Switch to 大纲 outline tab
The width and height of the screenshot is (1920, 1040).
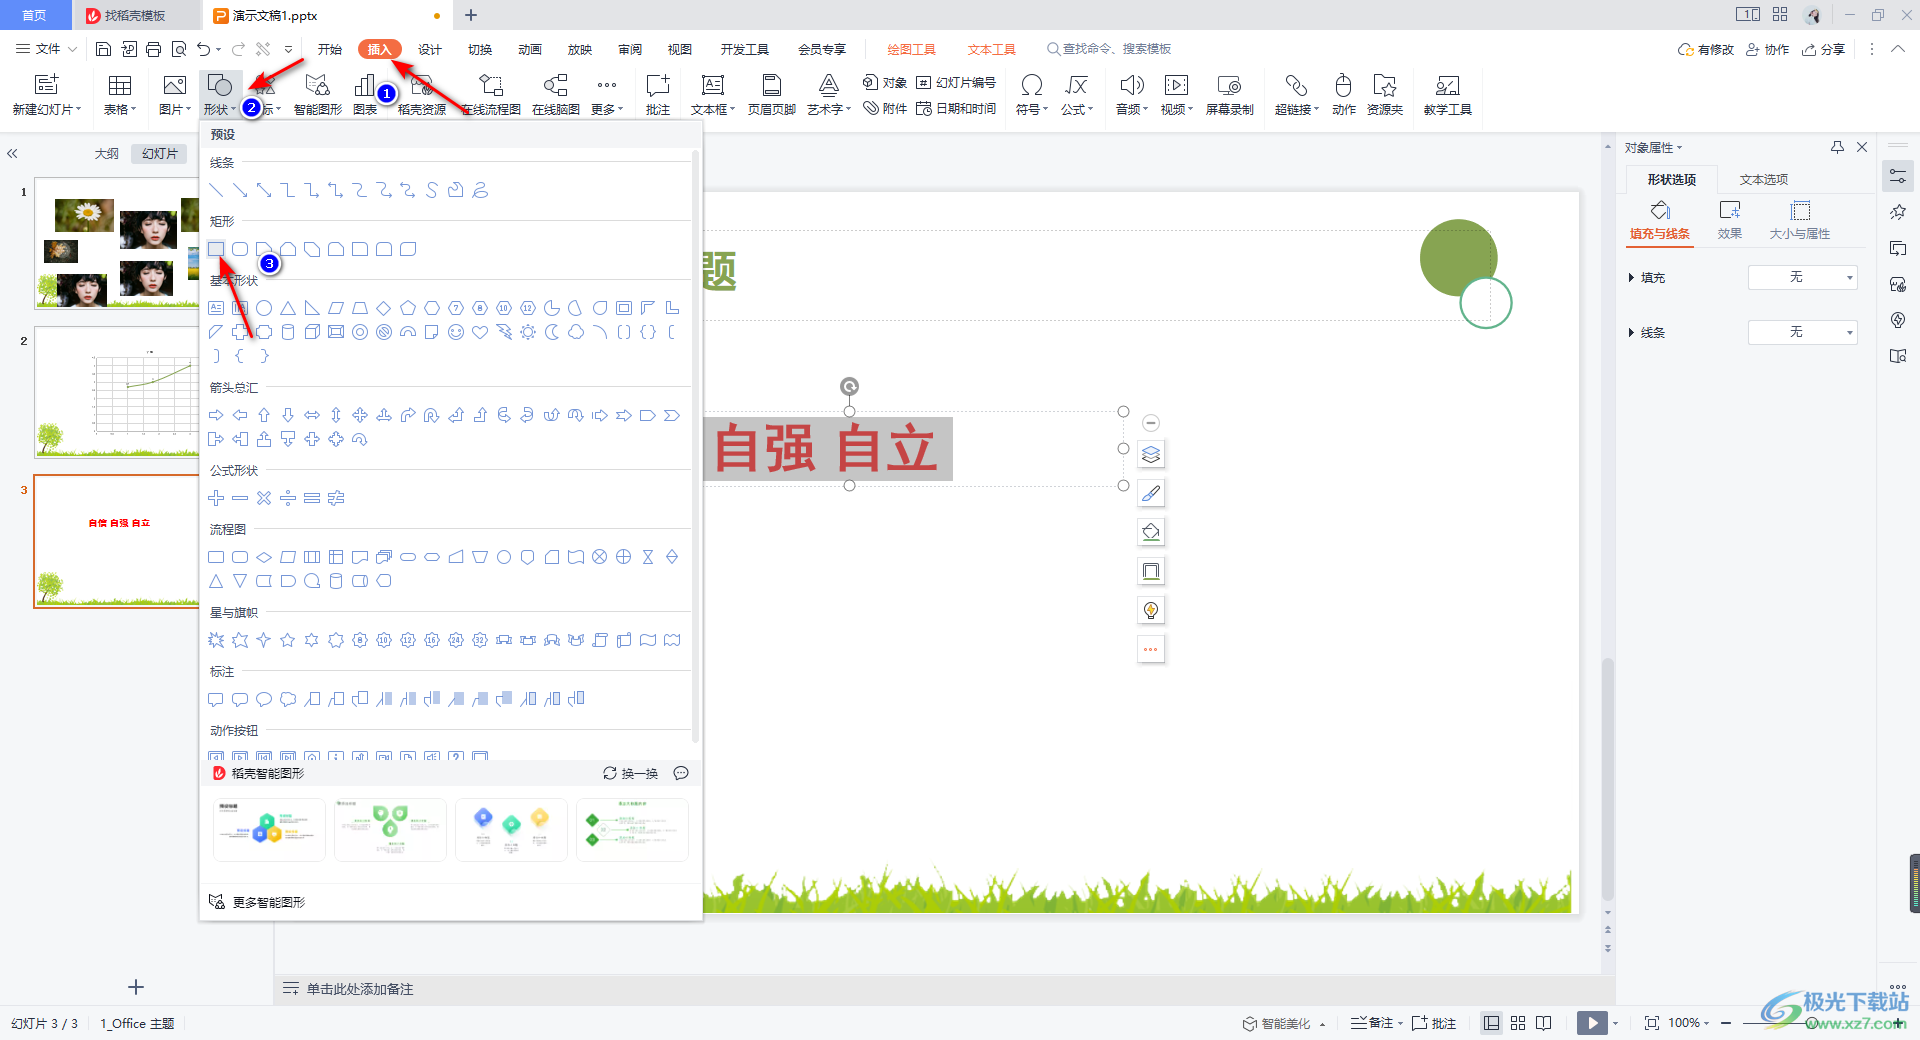(107, 154)
